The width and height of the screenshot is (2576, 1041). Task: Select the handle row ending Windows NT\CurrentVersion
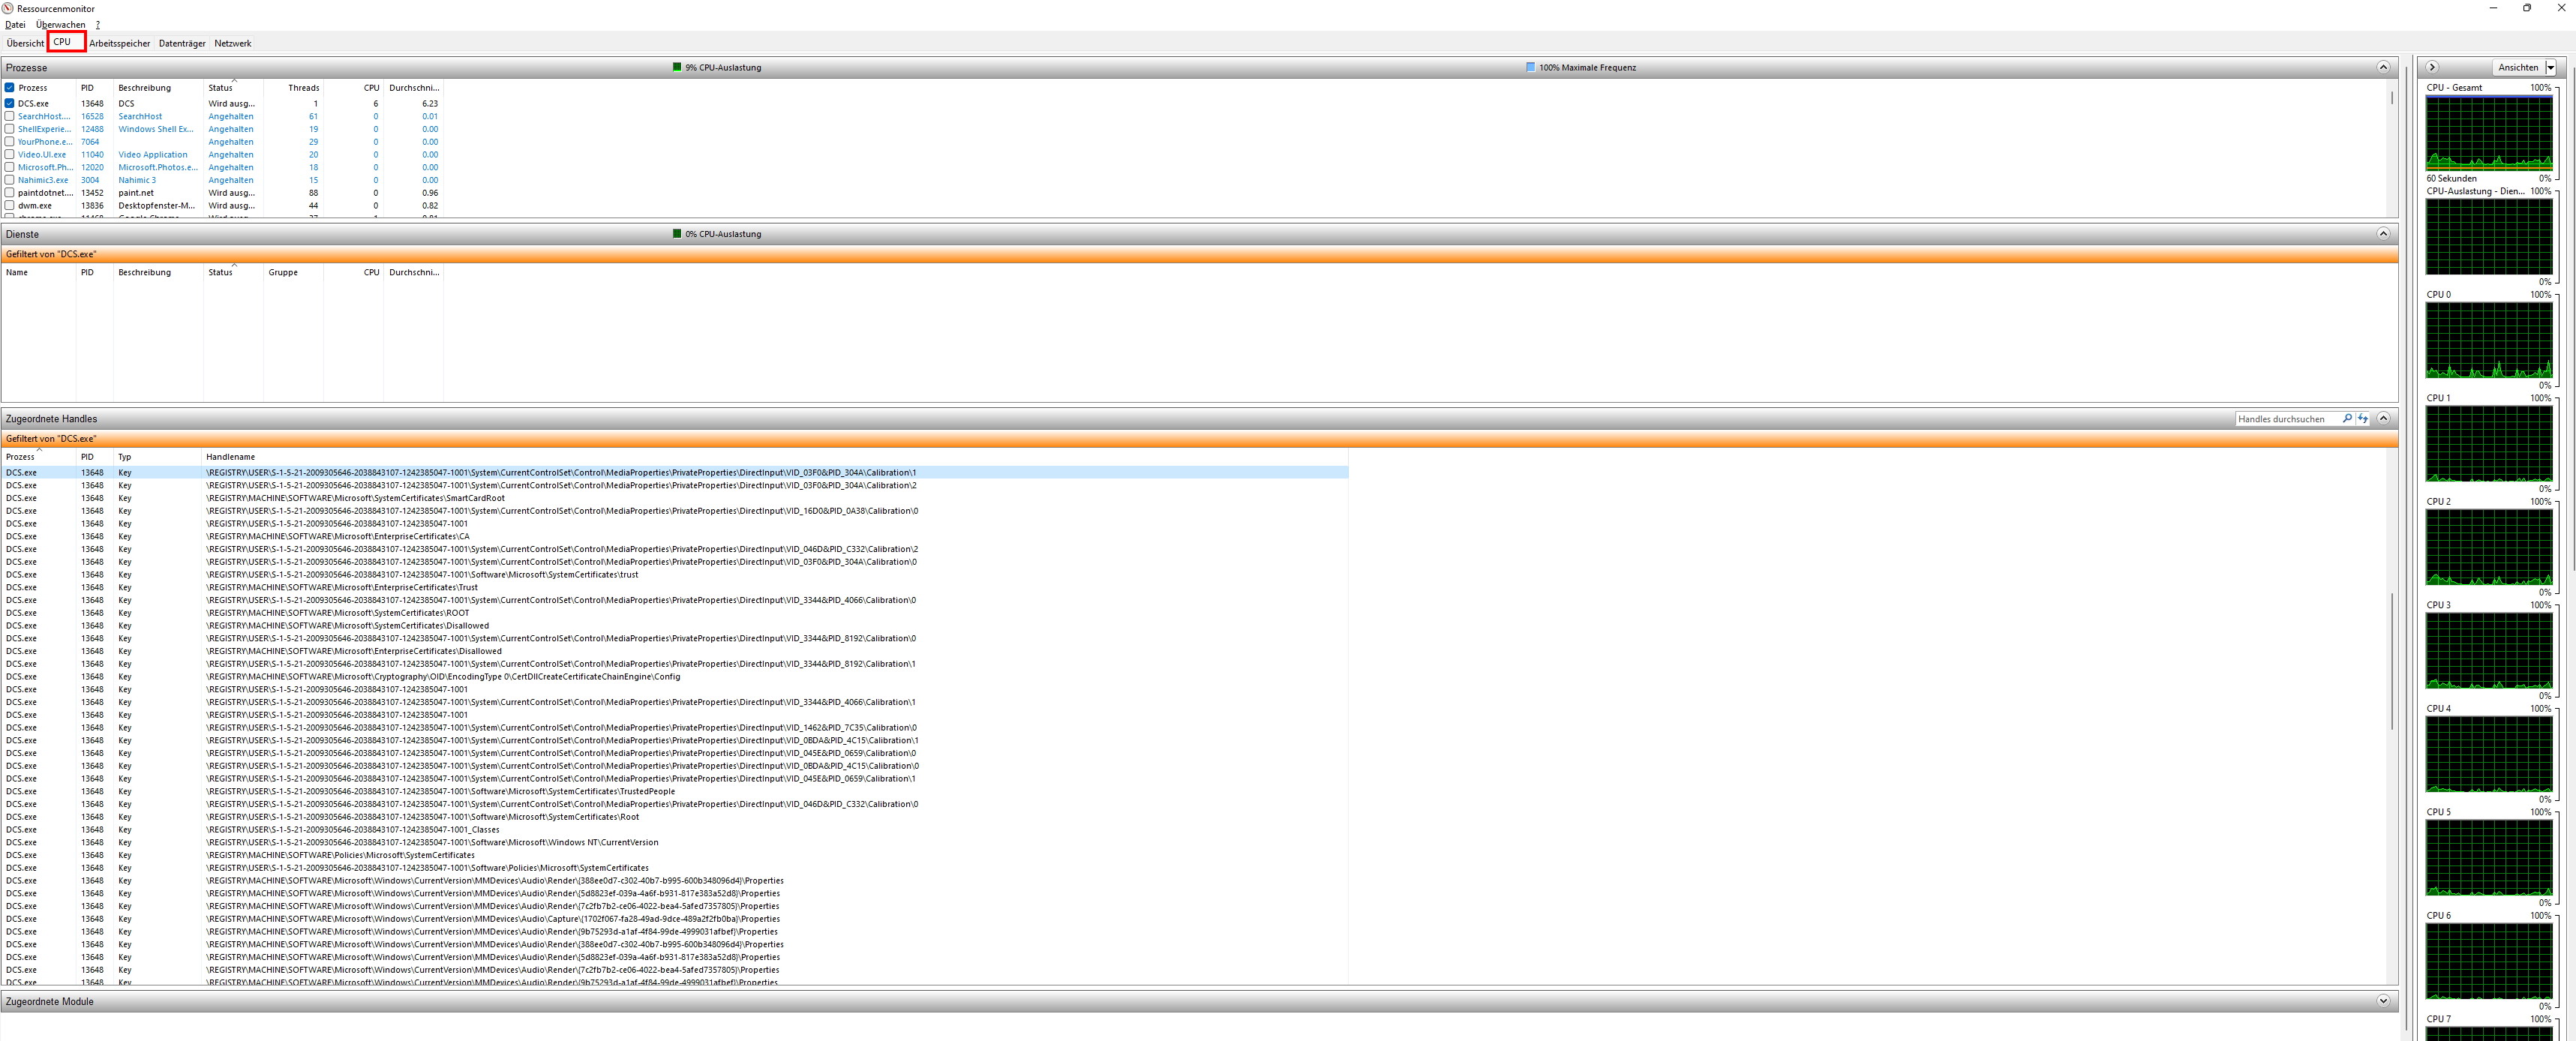(675, 843)
